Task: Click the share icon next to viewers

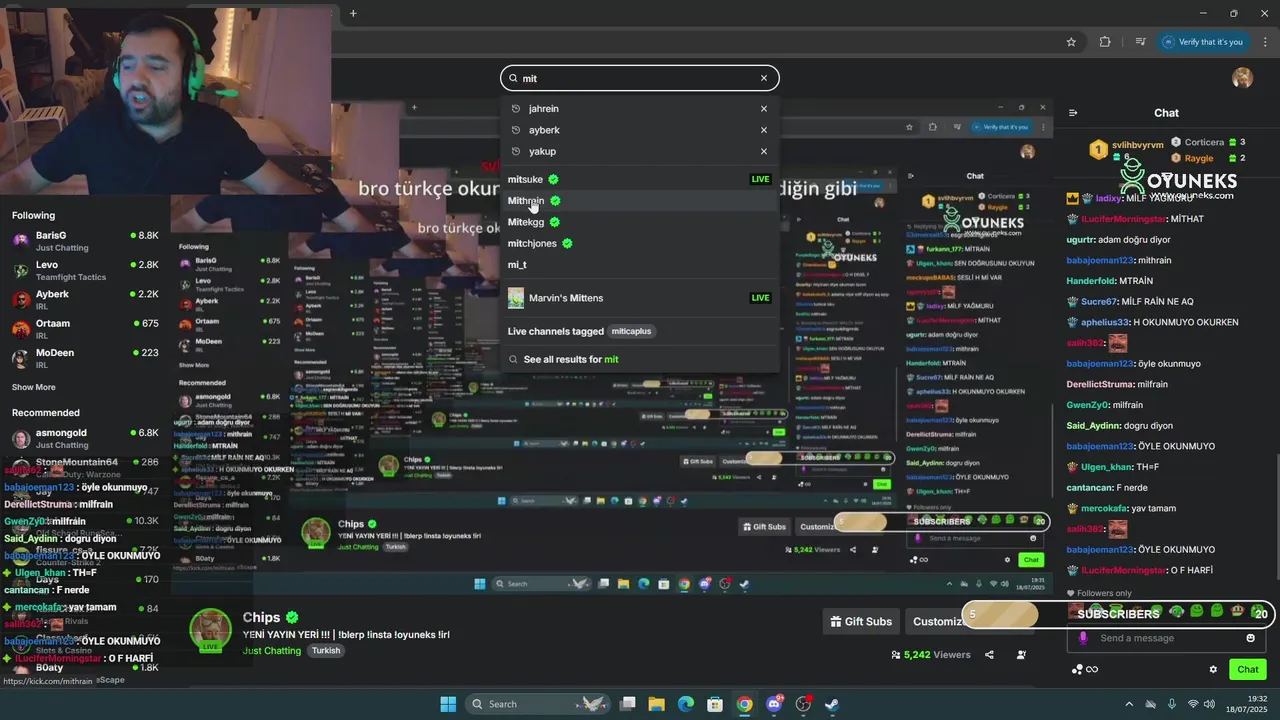Action: 989,655
